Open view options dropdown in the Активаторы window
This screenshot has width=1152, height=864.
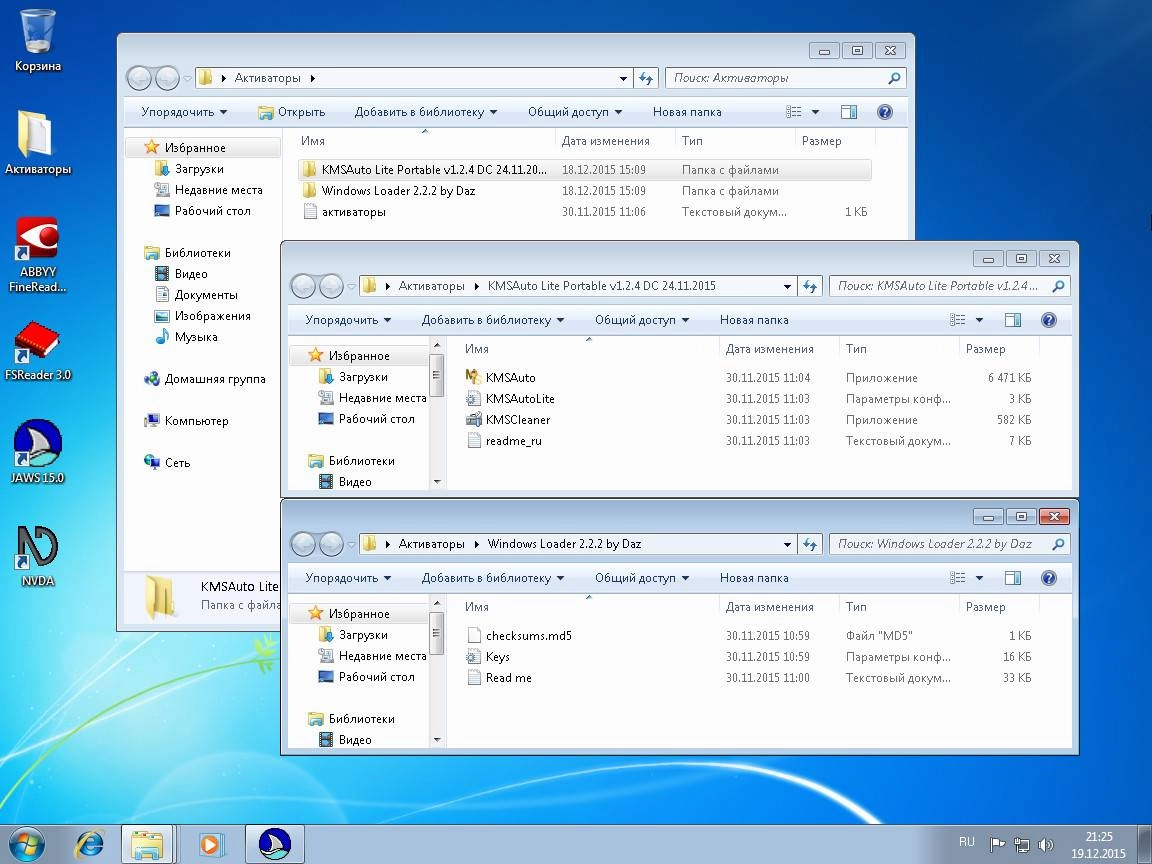tap(815, 112)
